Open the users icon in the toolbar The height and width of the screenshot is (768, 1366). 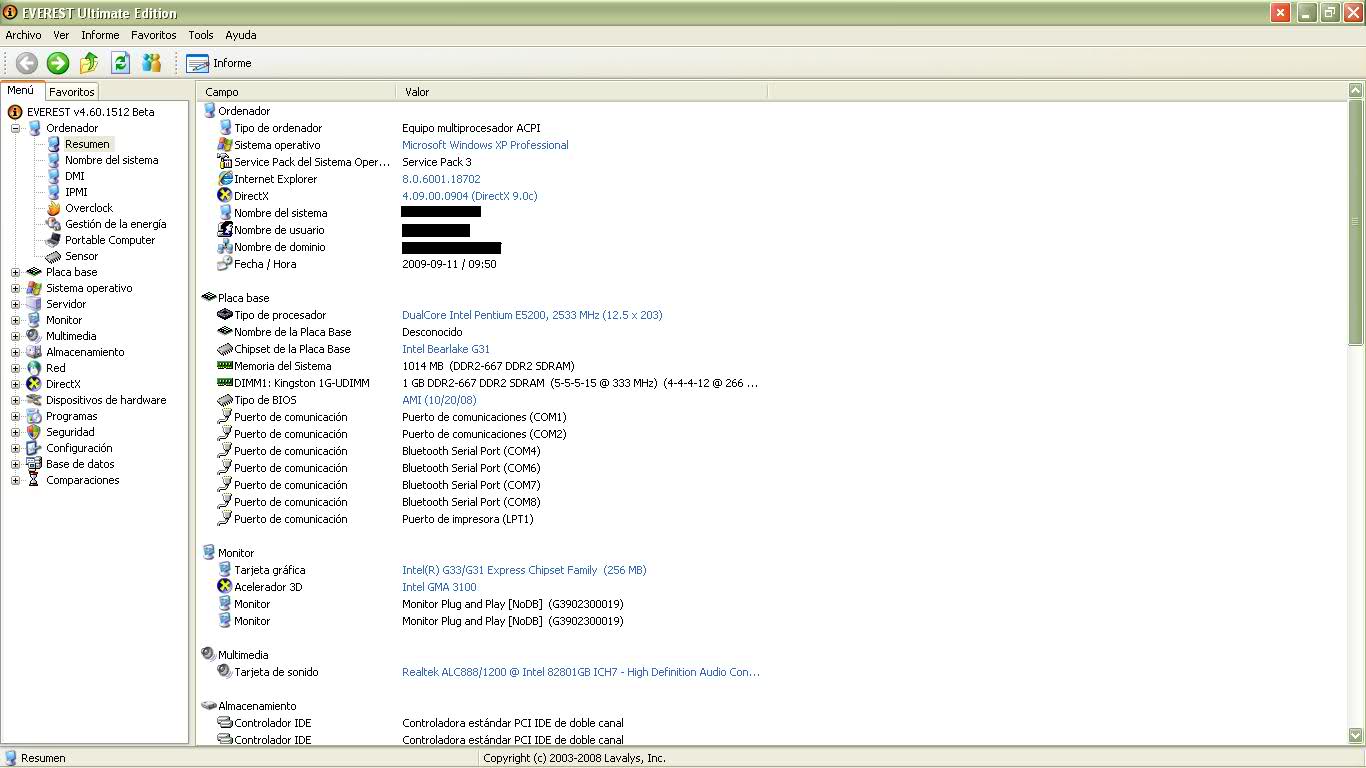pyautogui.click(x=151, y=63)
